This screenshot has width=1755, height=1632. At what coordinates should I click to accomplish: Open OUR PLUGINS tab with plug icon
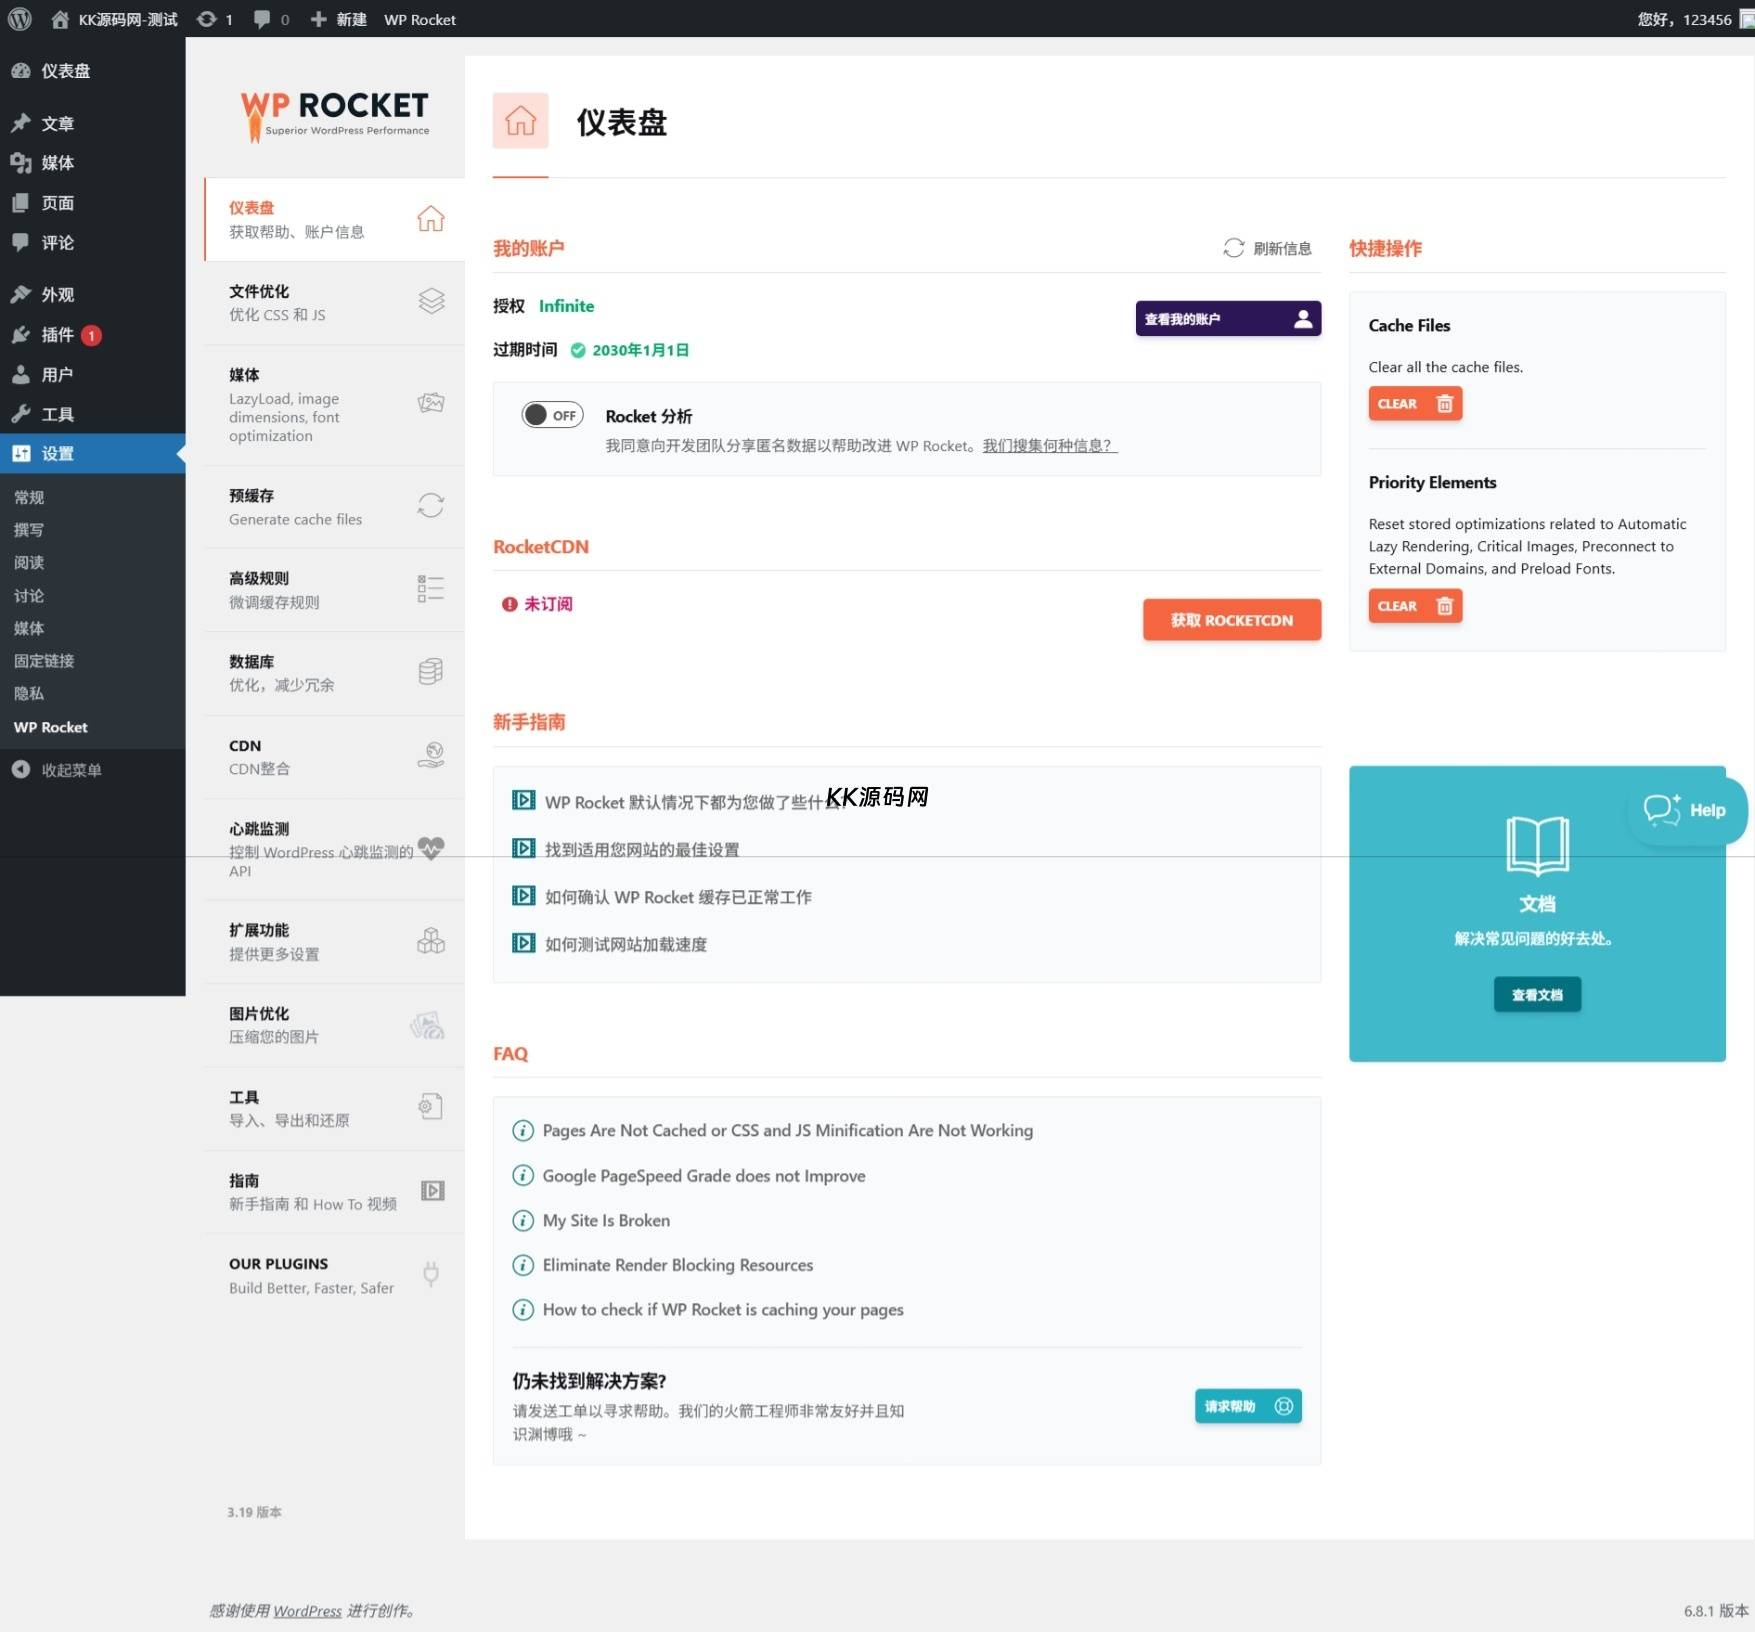tap(335, 1275)
